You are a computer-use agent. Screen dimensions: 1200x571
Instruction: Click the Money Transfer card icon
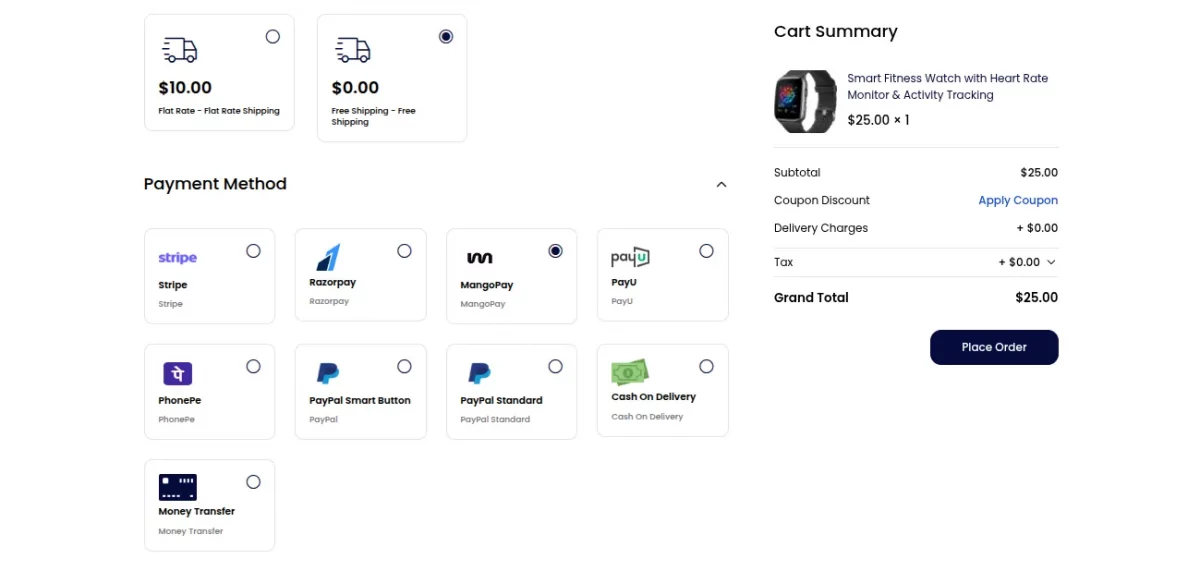pyautogui.click(x=178, y=487)
